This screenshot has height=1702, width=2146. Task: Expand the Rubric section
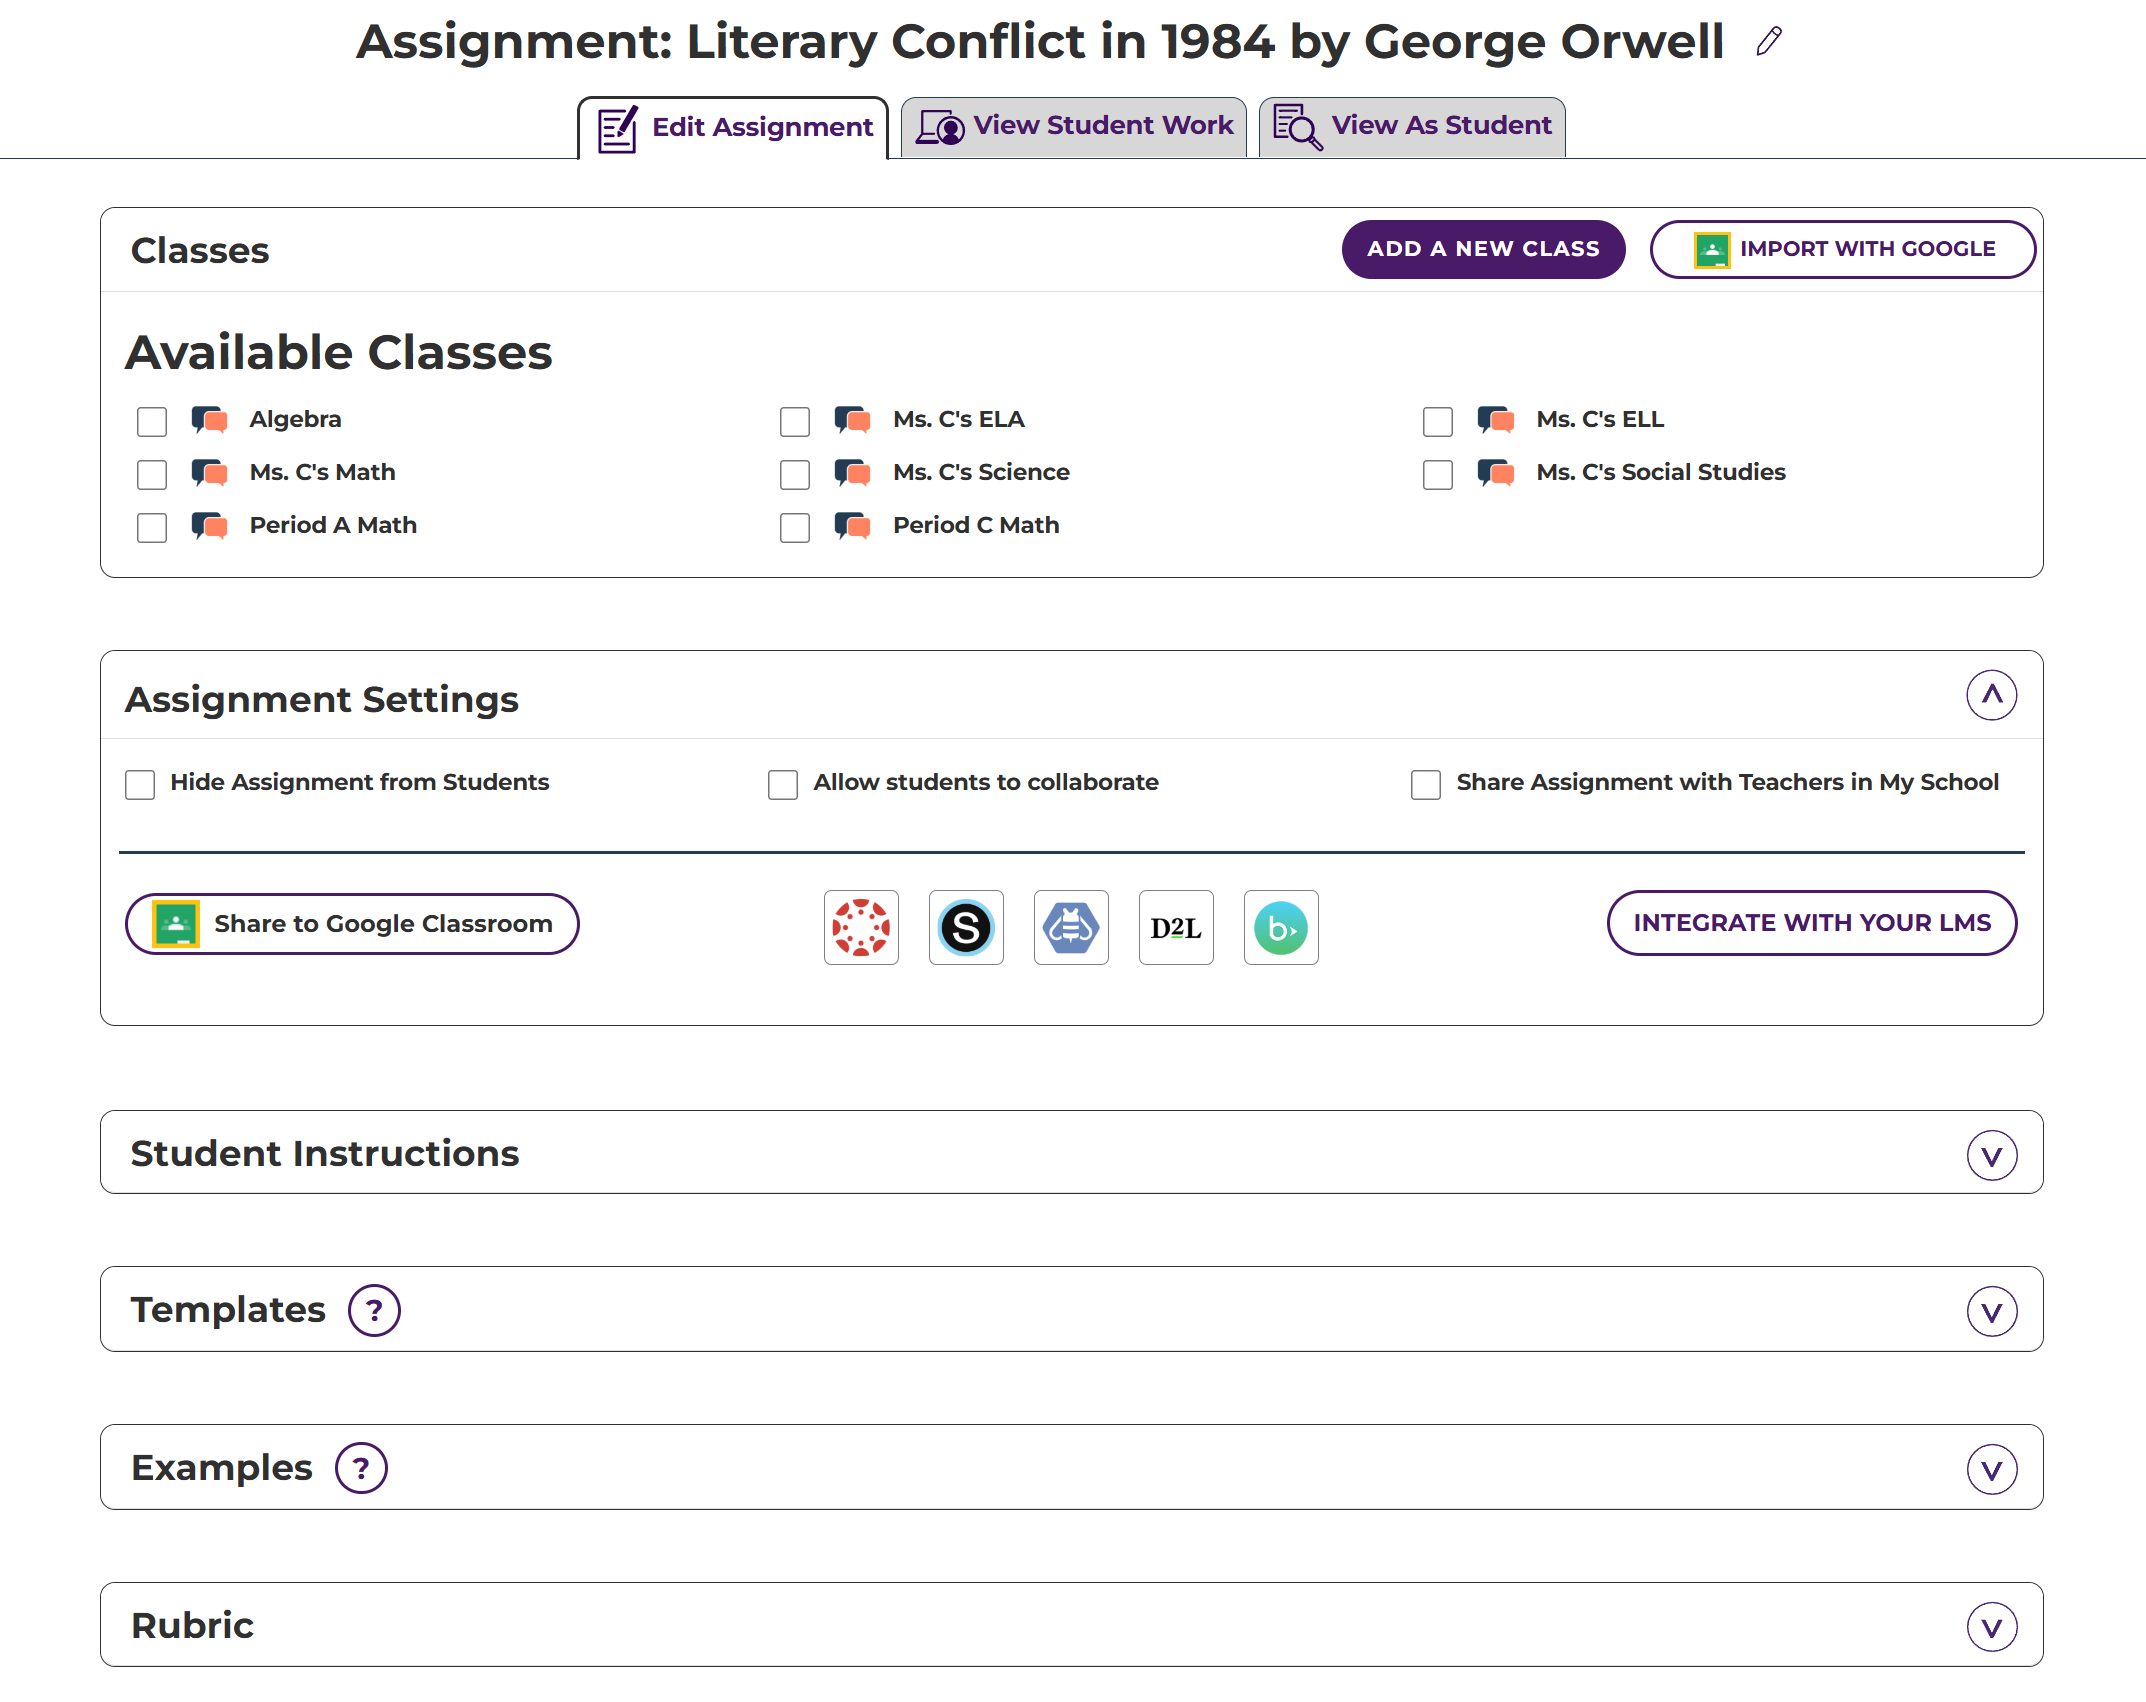tap(1991, 1627)
